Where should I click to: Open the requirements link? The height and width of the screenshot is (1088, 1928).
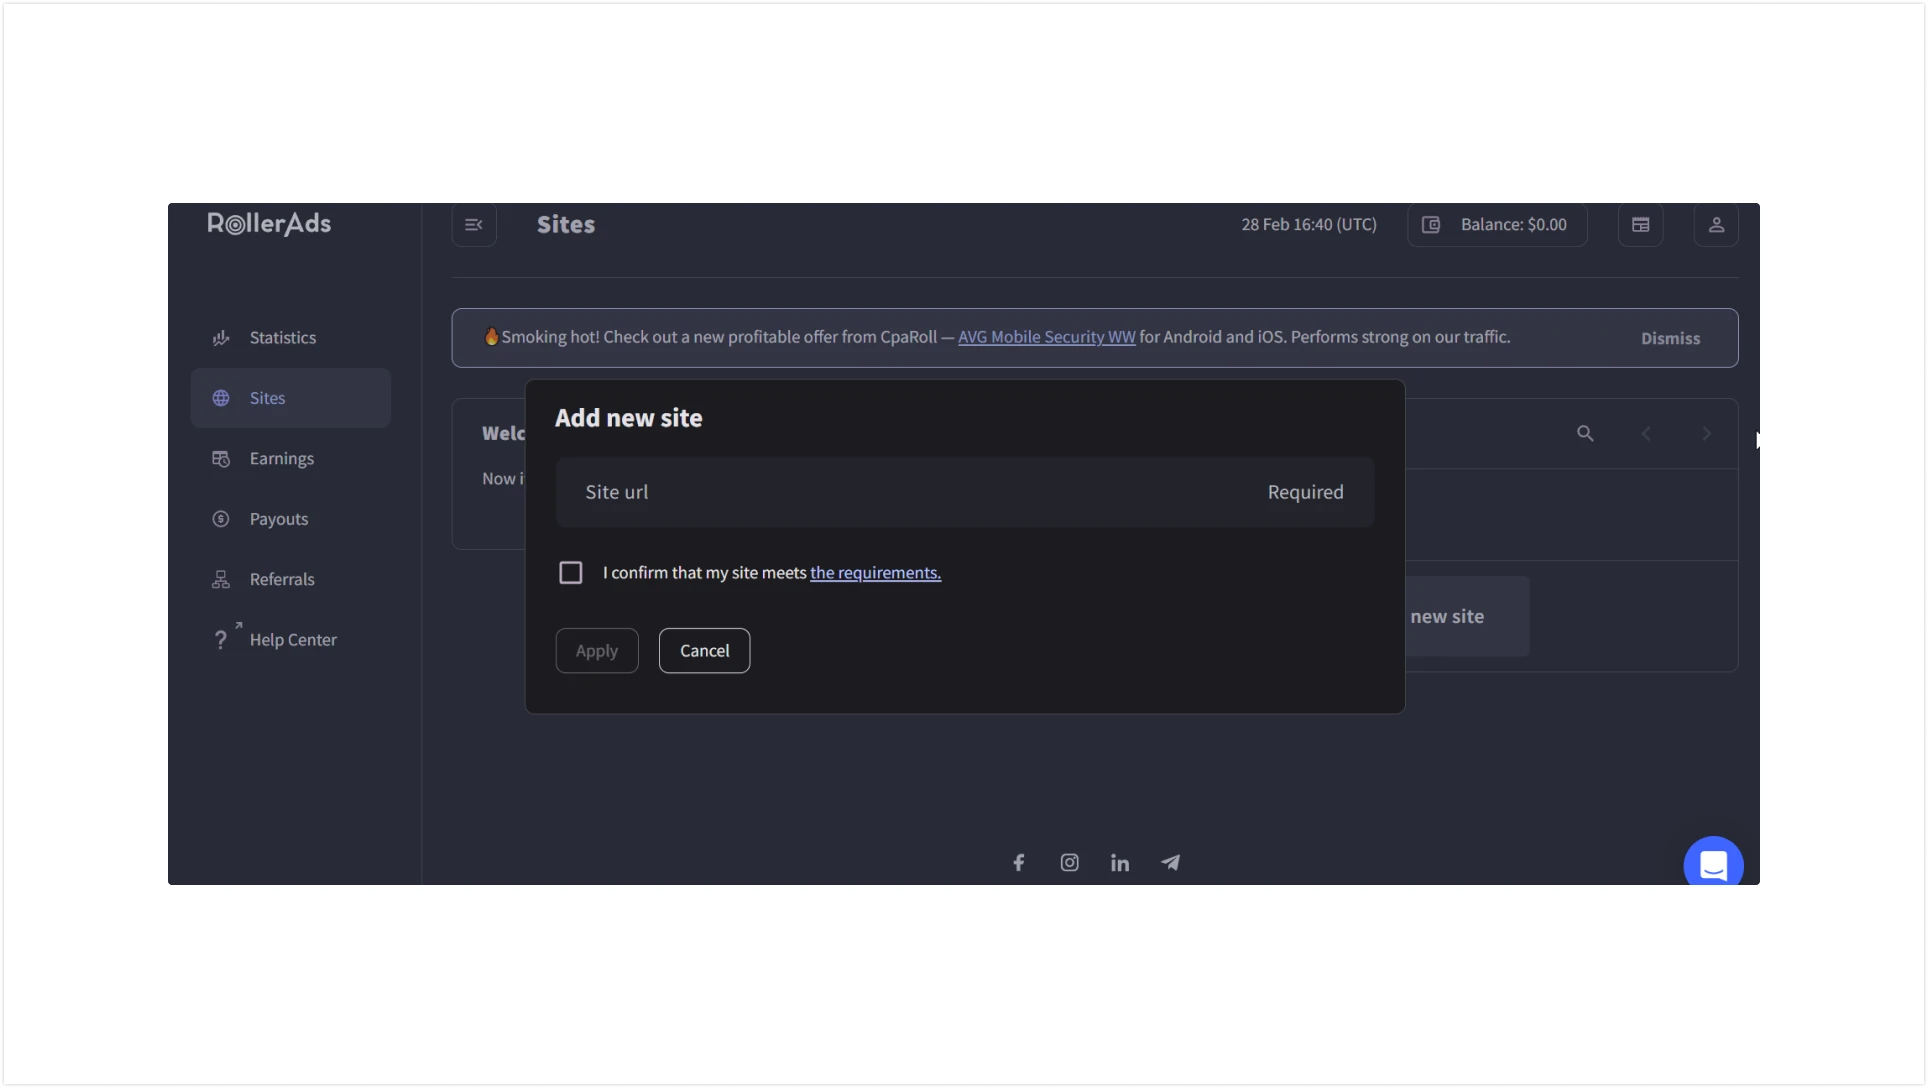tap(875, 573)
